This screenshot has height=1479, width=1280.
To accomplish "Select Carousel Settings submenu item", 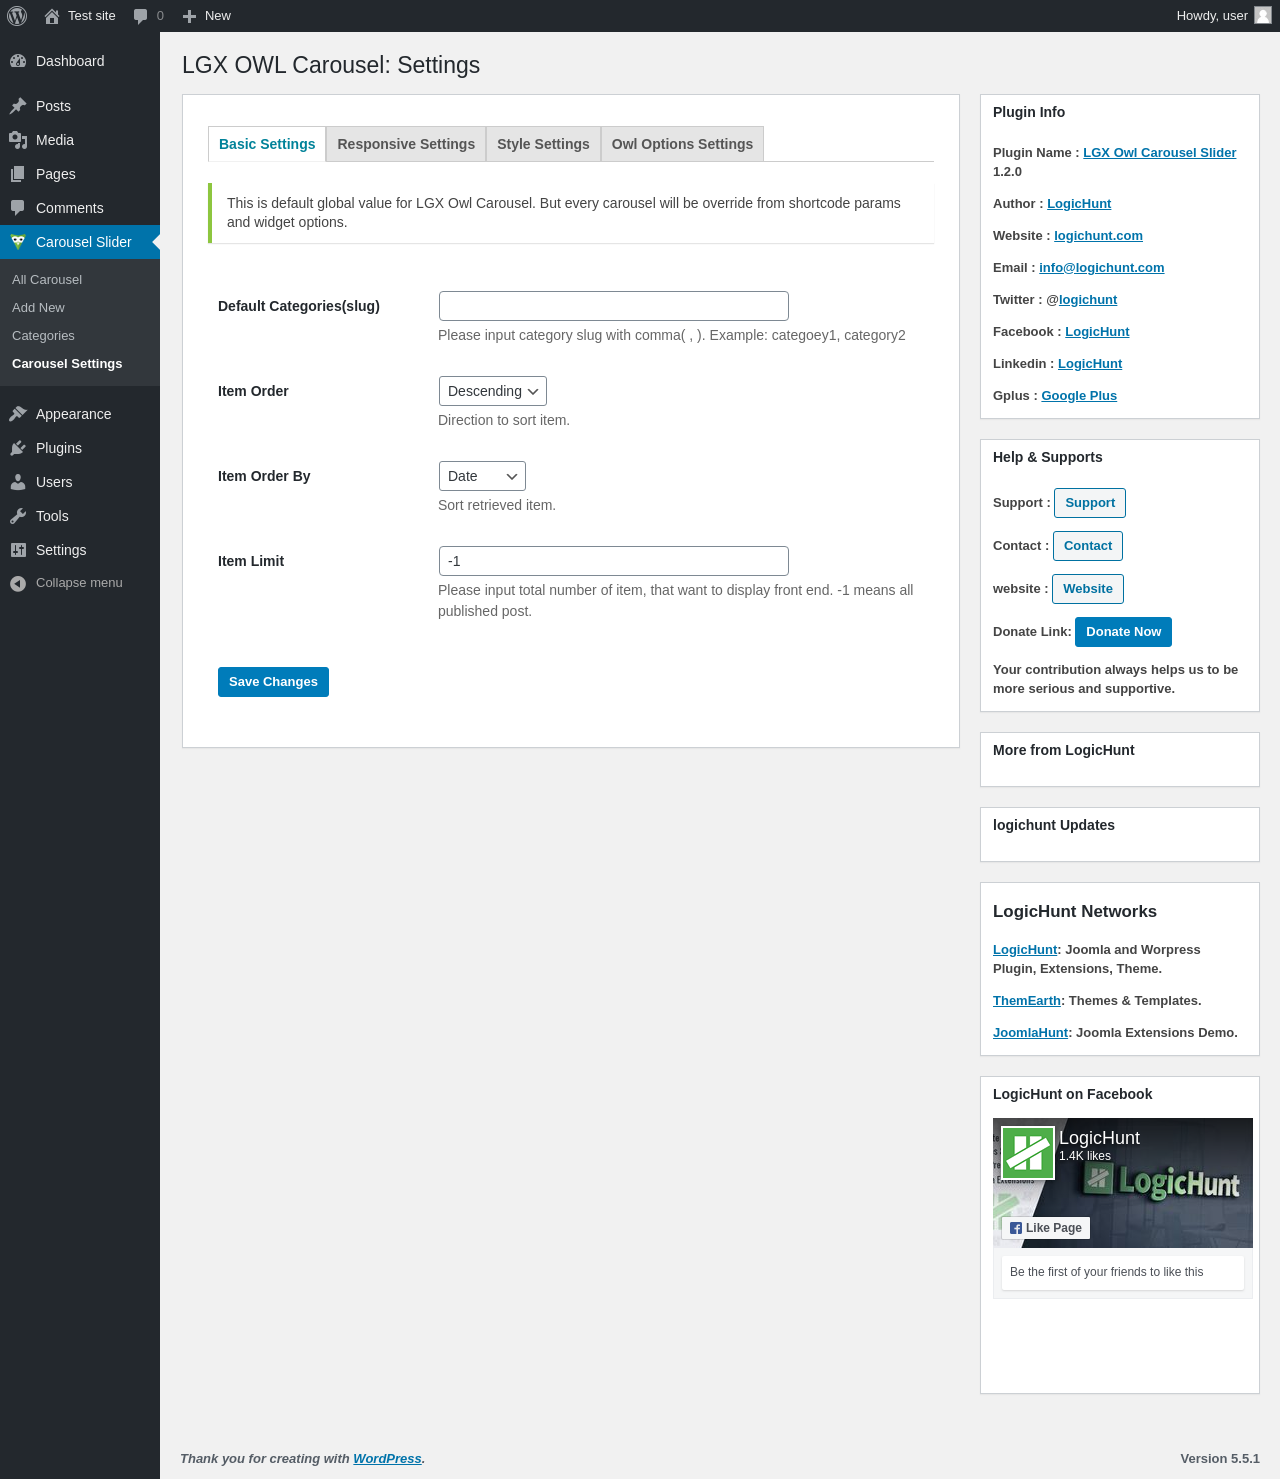I will coord(67,364).
